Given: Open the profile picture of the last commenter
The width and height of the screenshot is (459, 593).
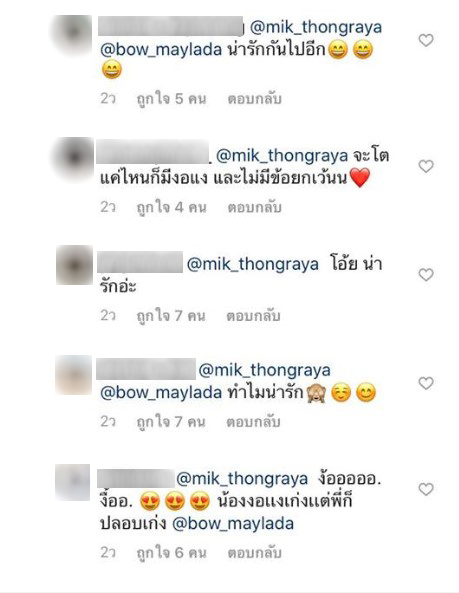Looking at the screenshot, I should coord(73,482).
